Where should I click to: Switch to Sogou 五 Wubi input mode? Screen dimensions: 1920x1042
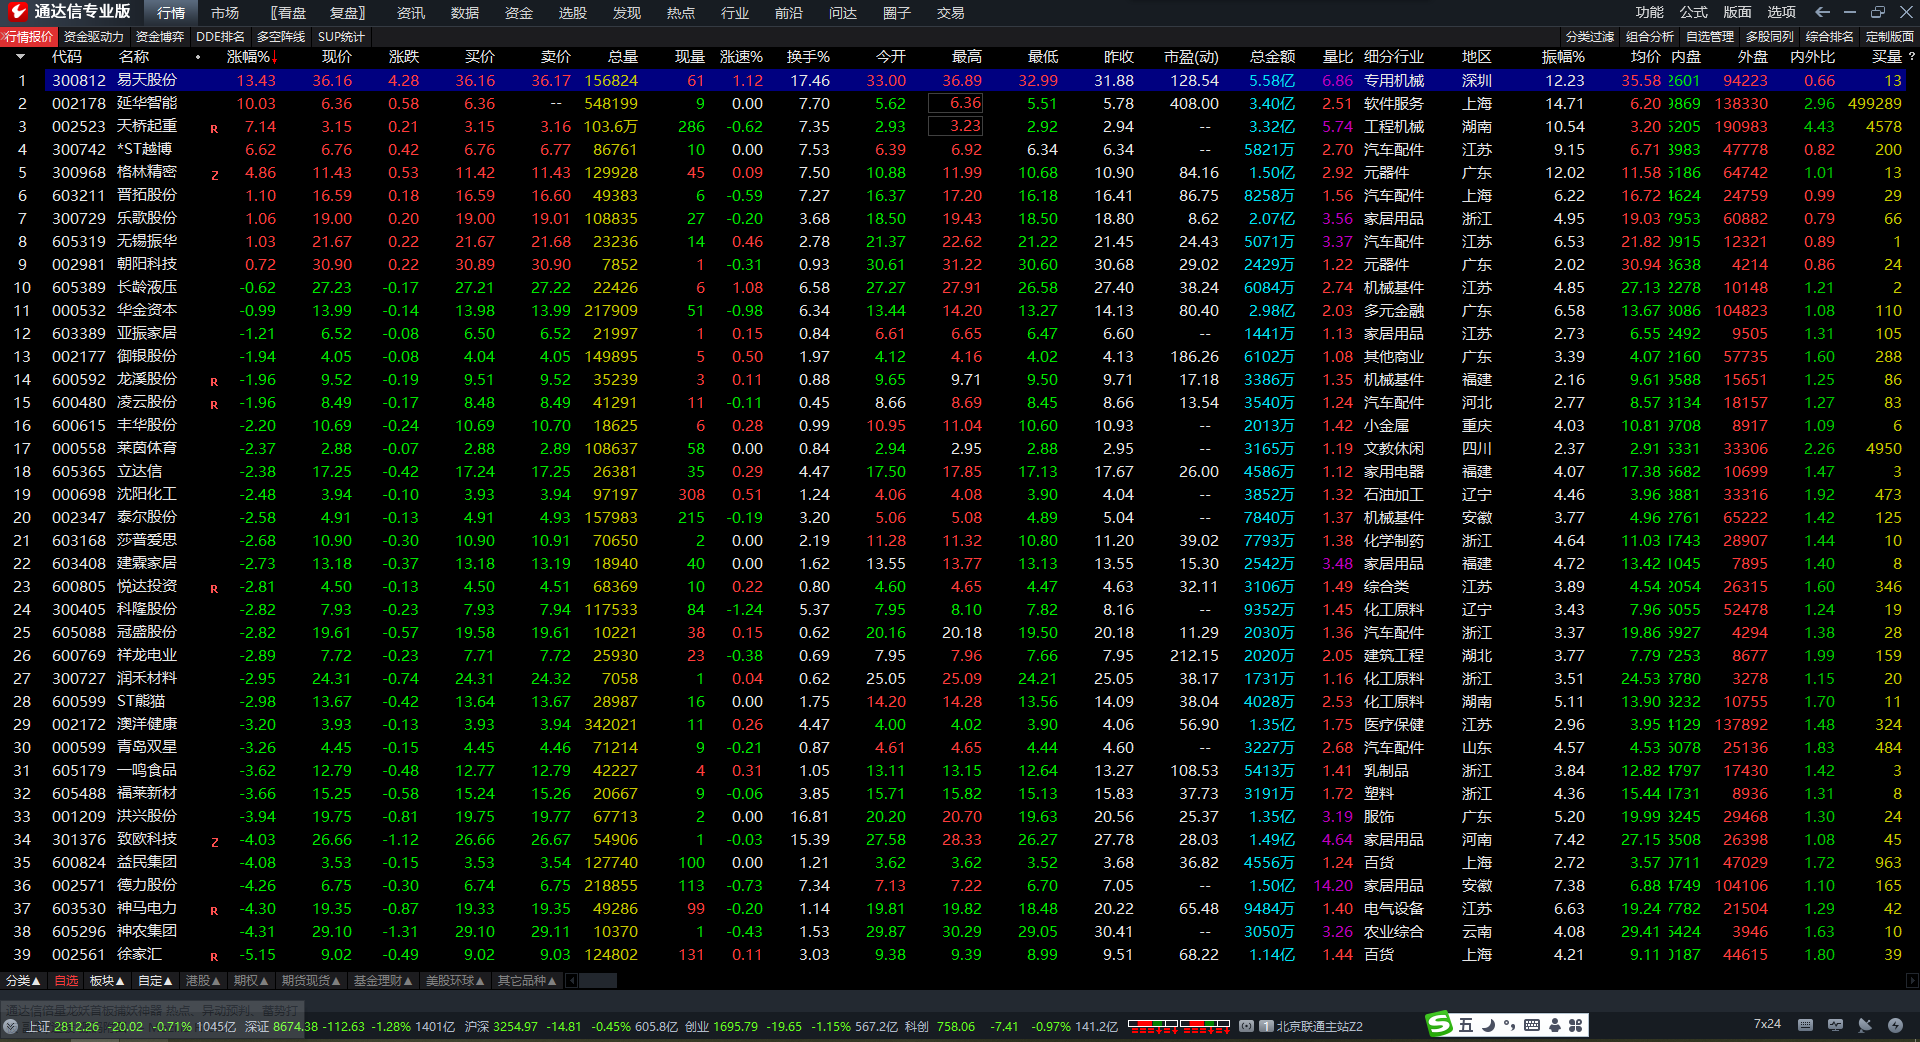1466,1025
